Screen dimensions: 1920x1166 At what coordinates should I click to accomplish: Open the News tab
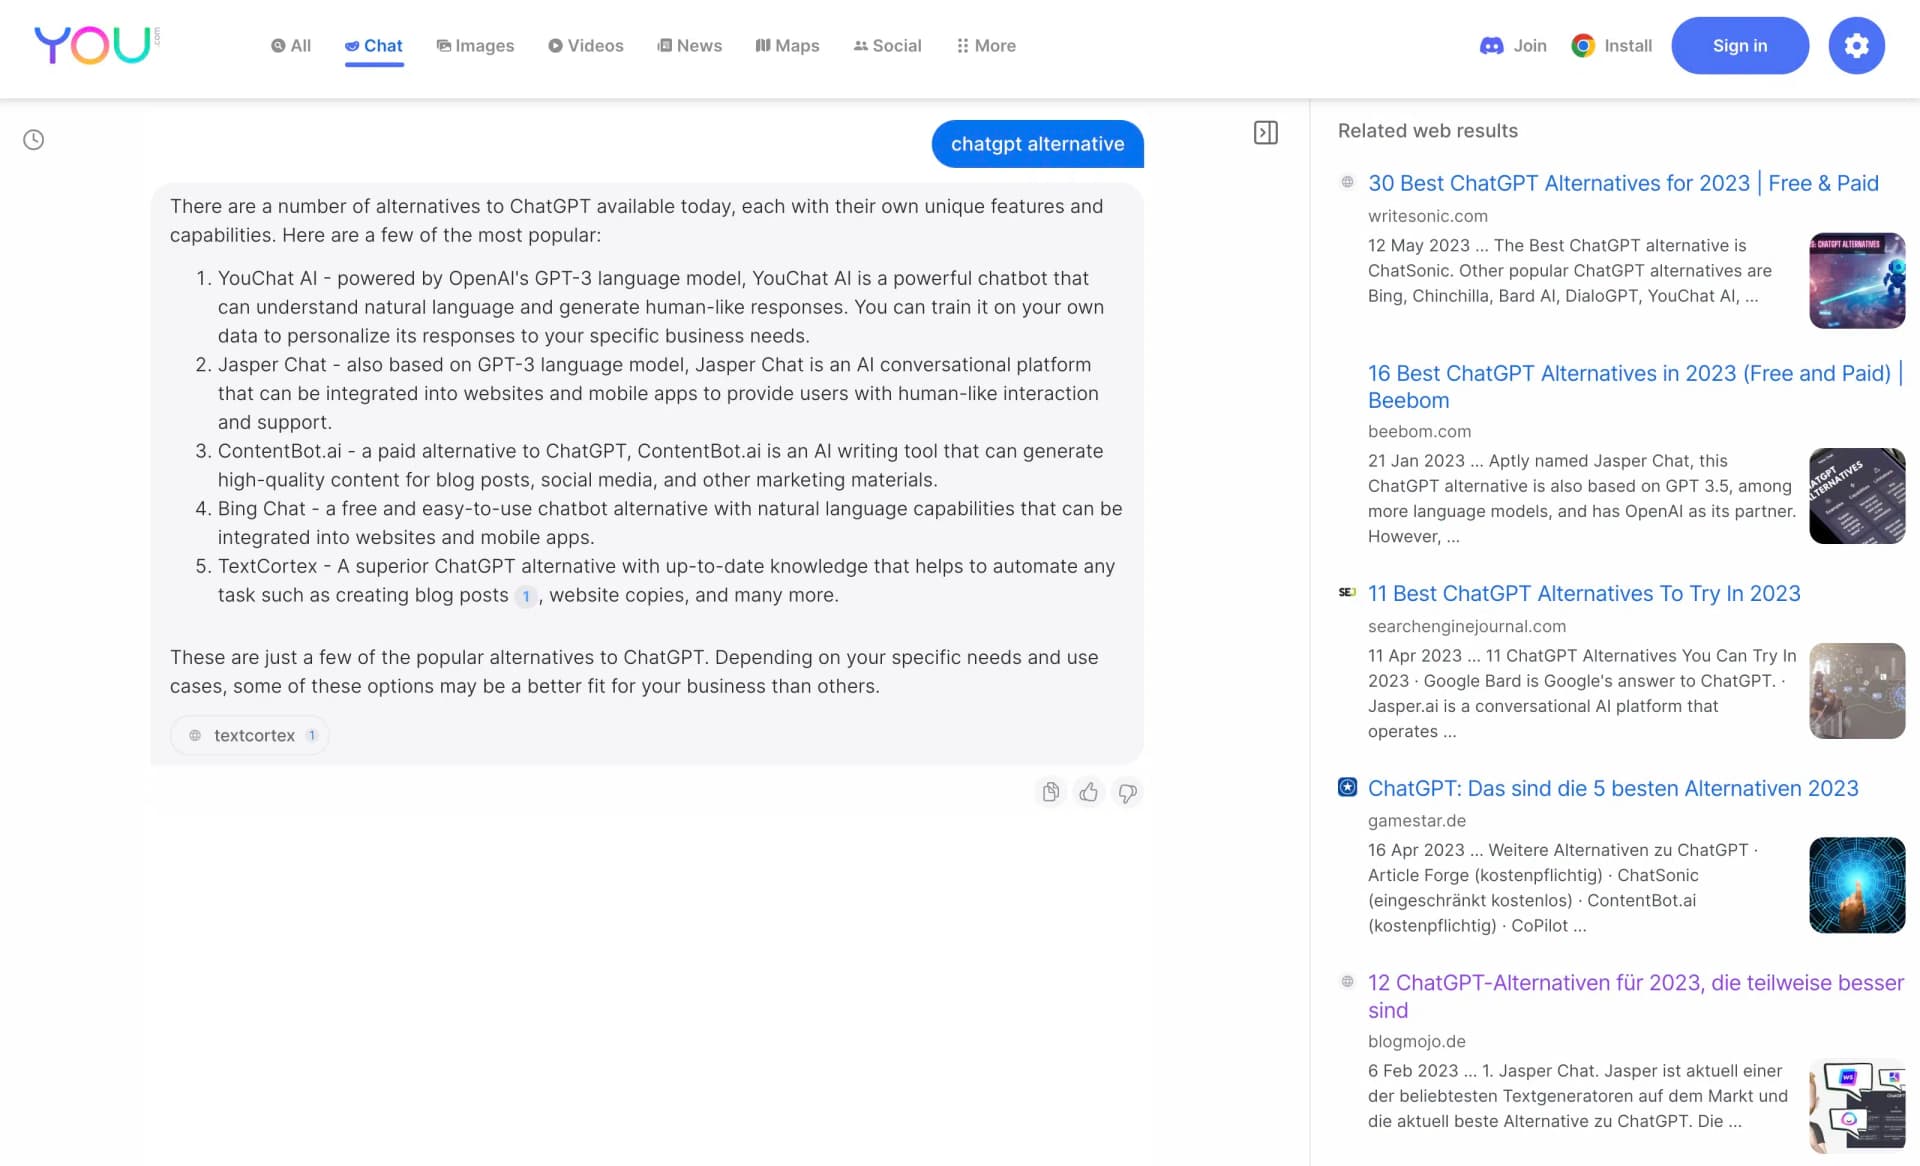(x=690, y=45)
